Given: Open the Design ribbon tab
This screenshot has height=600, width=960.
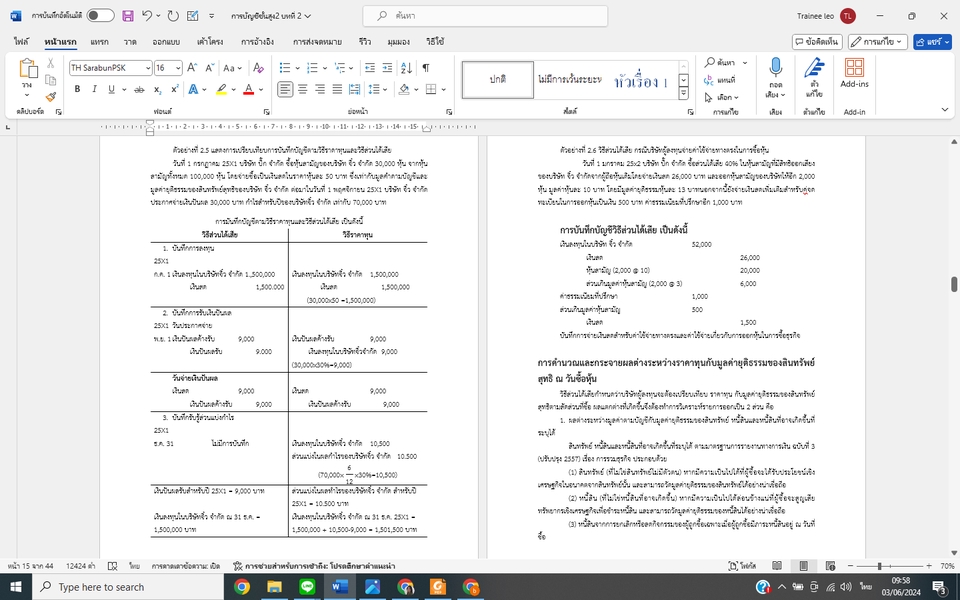Looking at the screenshot, I should coord(166,42).
